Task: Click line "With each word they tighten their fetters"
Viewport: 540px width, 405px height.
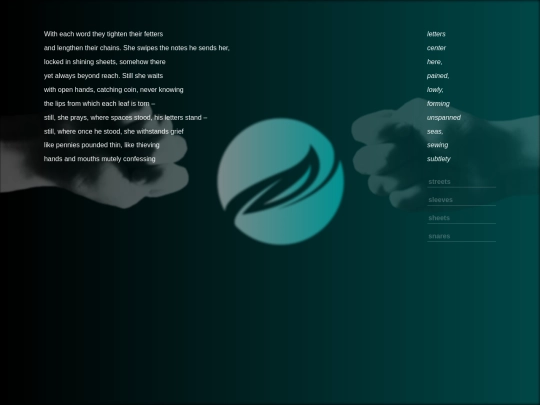Action: [x=103, y=34]
